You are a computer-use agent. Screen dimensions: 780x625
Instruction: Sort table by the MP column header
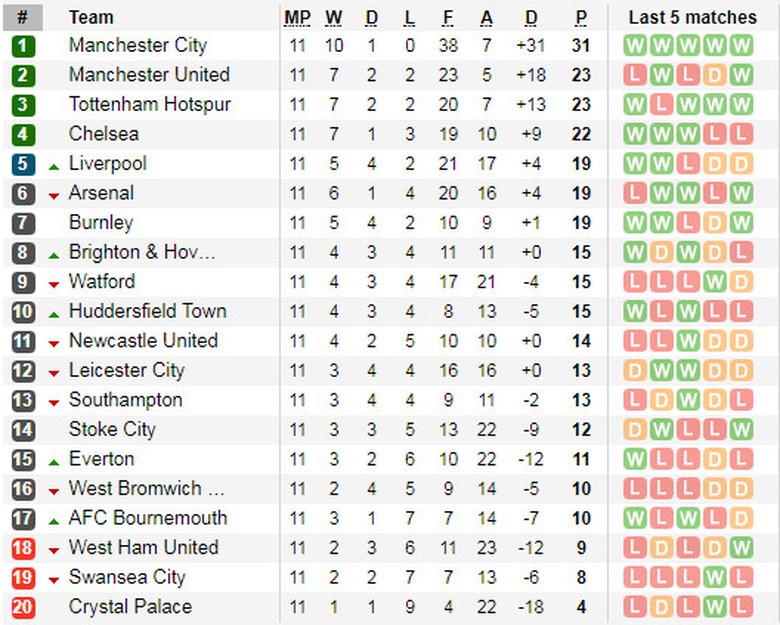297,17
